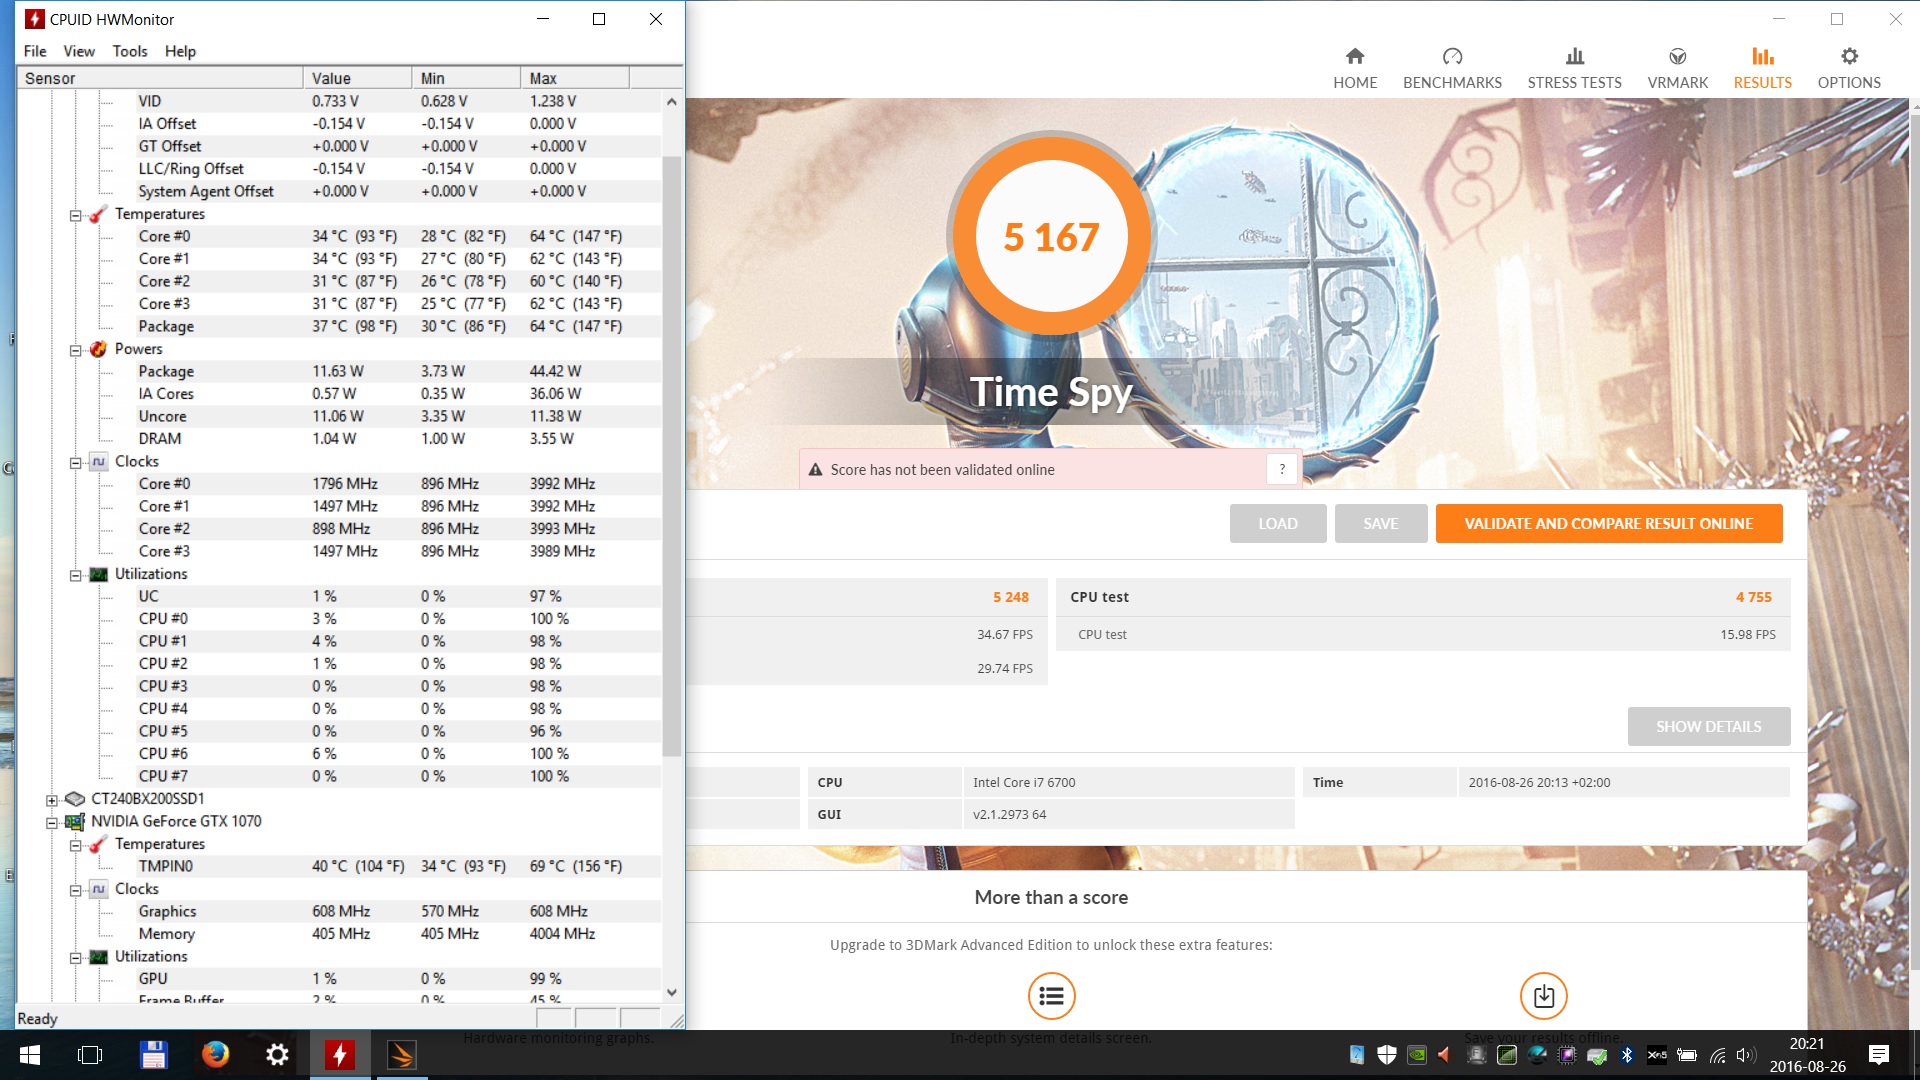Click the Min column header

pyautogui.click(x=466, y=78)
